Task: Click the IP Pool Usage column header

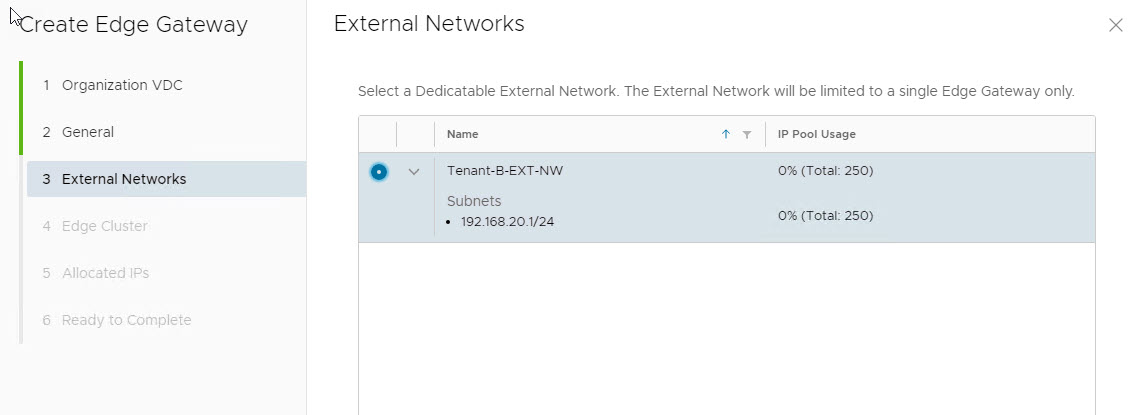Action: pyautogui.click(x=817, y=135)
